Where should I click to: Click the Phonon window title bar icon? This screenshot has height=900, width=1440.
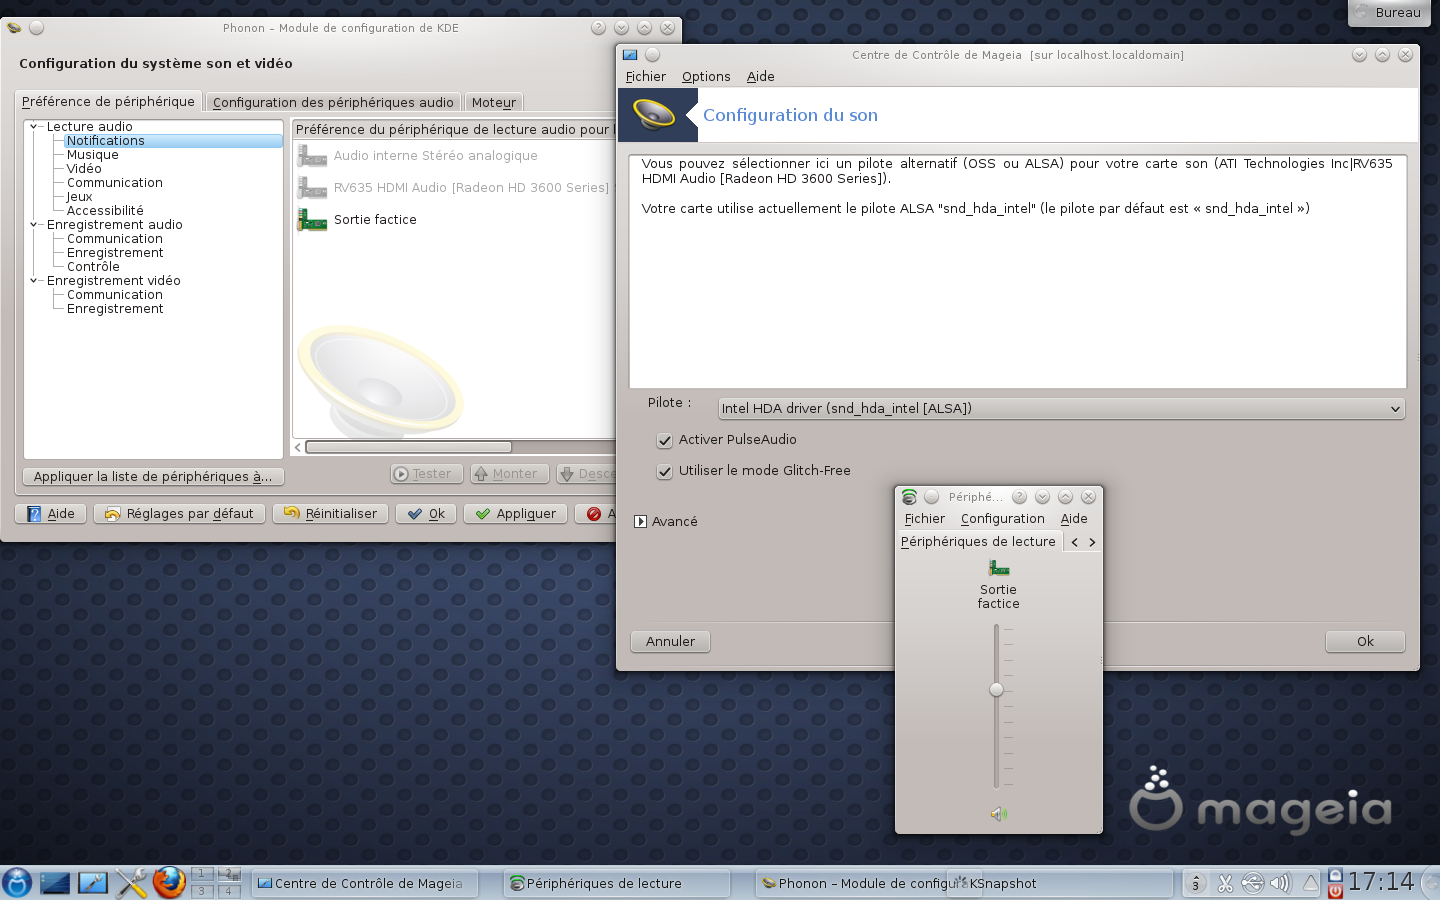pos(14,28)
